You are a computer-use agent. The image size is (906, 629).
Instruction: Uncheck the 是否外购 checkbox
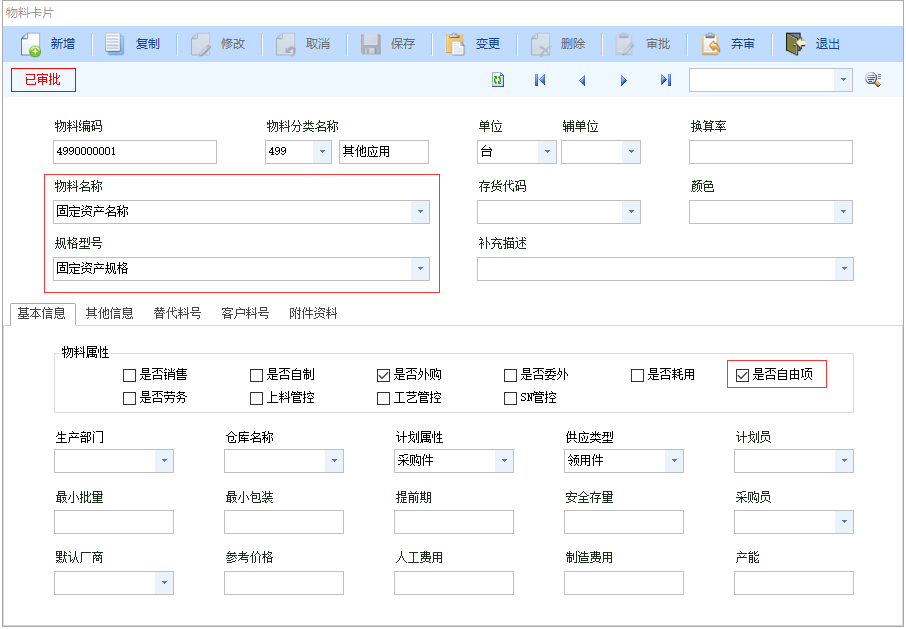click(383, 375)
